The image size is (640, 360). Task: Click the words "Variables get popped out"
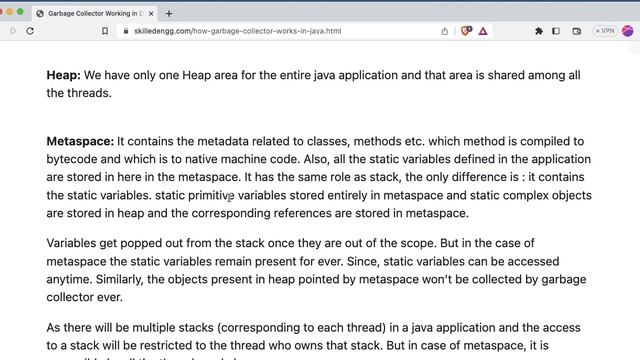coord(115,243)
